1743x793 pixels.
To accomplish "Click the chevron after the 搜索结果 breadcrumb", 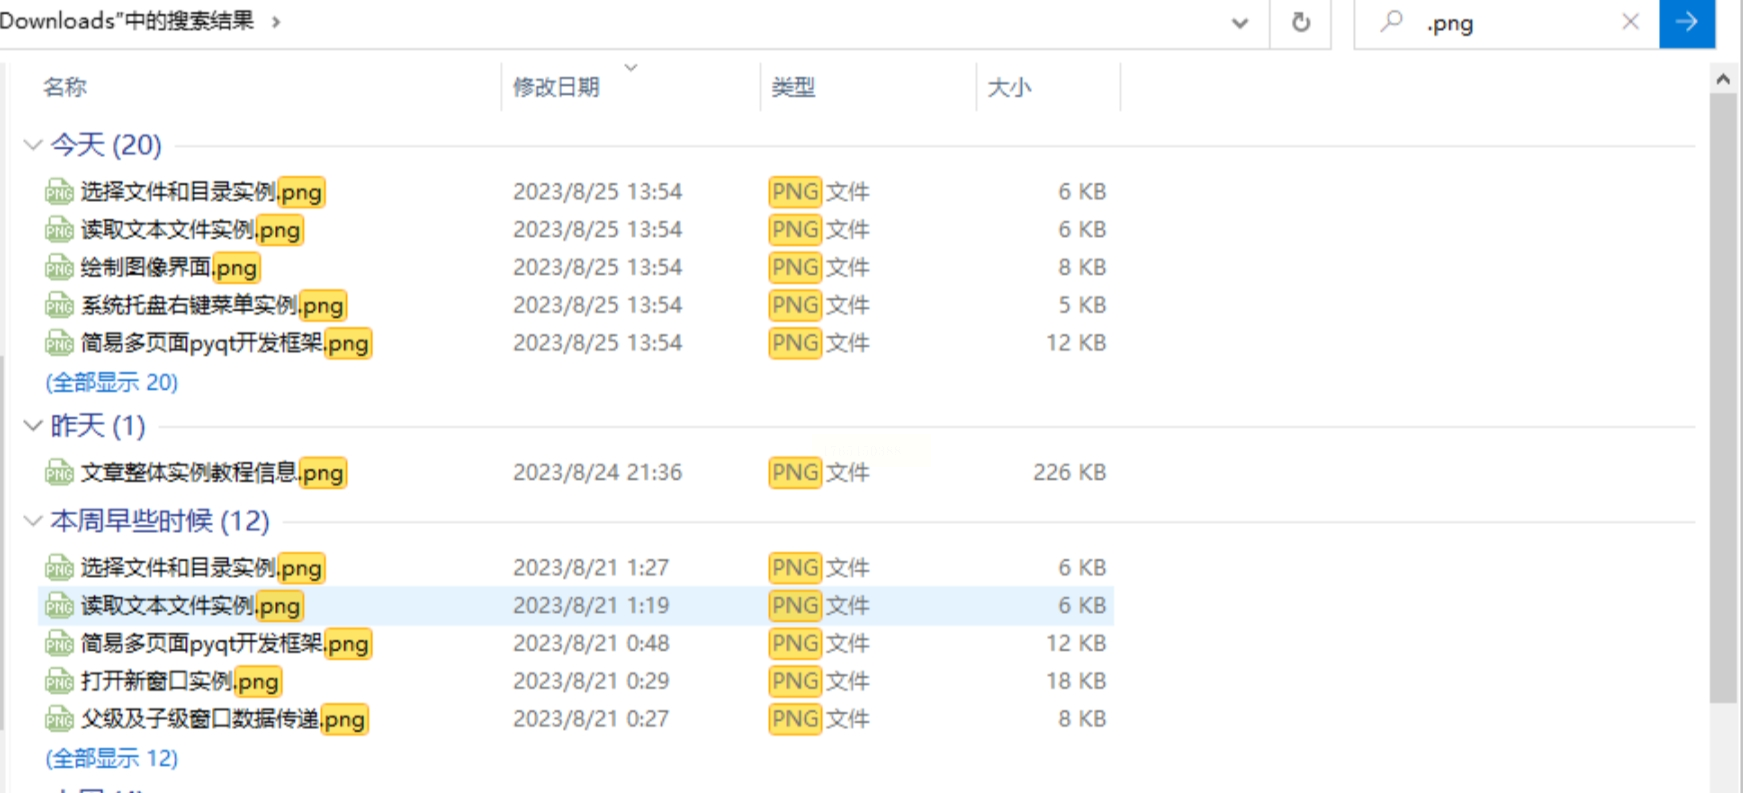I will [276, 22].
